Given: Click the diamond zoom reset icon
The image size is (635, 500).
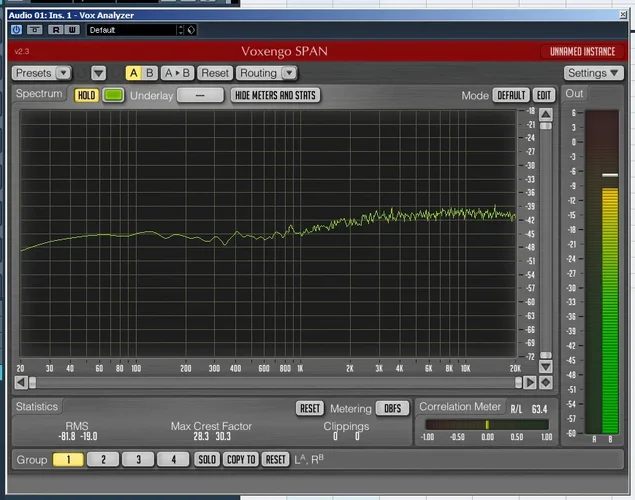Looking at the screenshot, I should click(545, 382).
